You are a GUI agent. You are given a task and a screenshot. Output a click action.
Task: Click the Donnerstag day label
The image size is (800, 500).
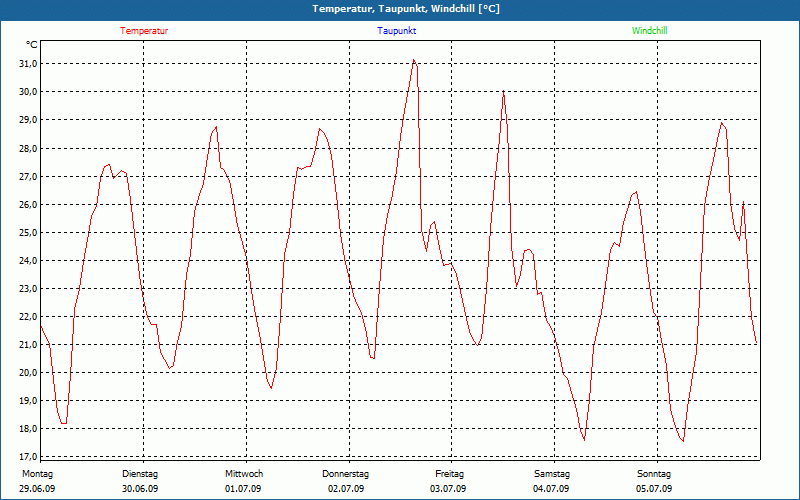coord(345,474)
